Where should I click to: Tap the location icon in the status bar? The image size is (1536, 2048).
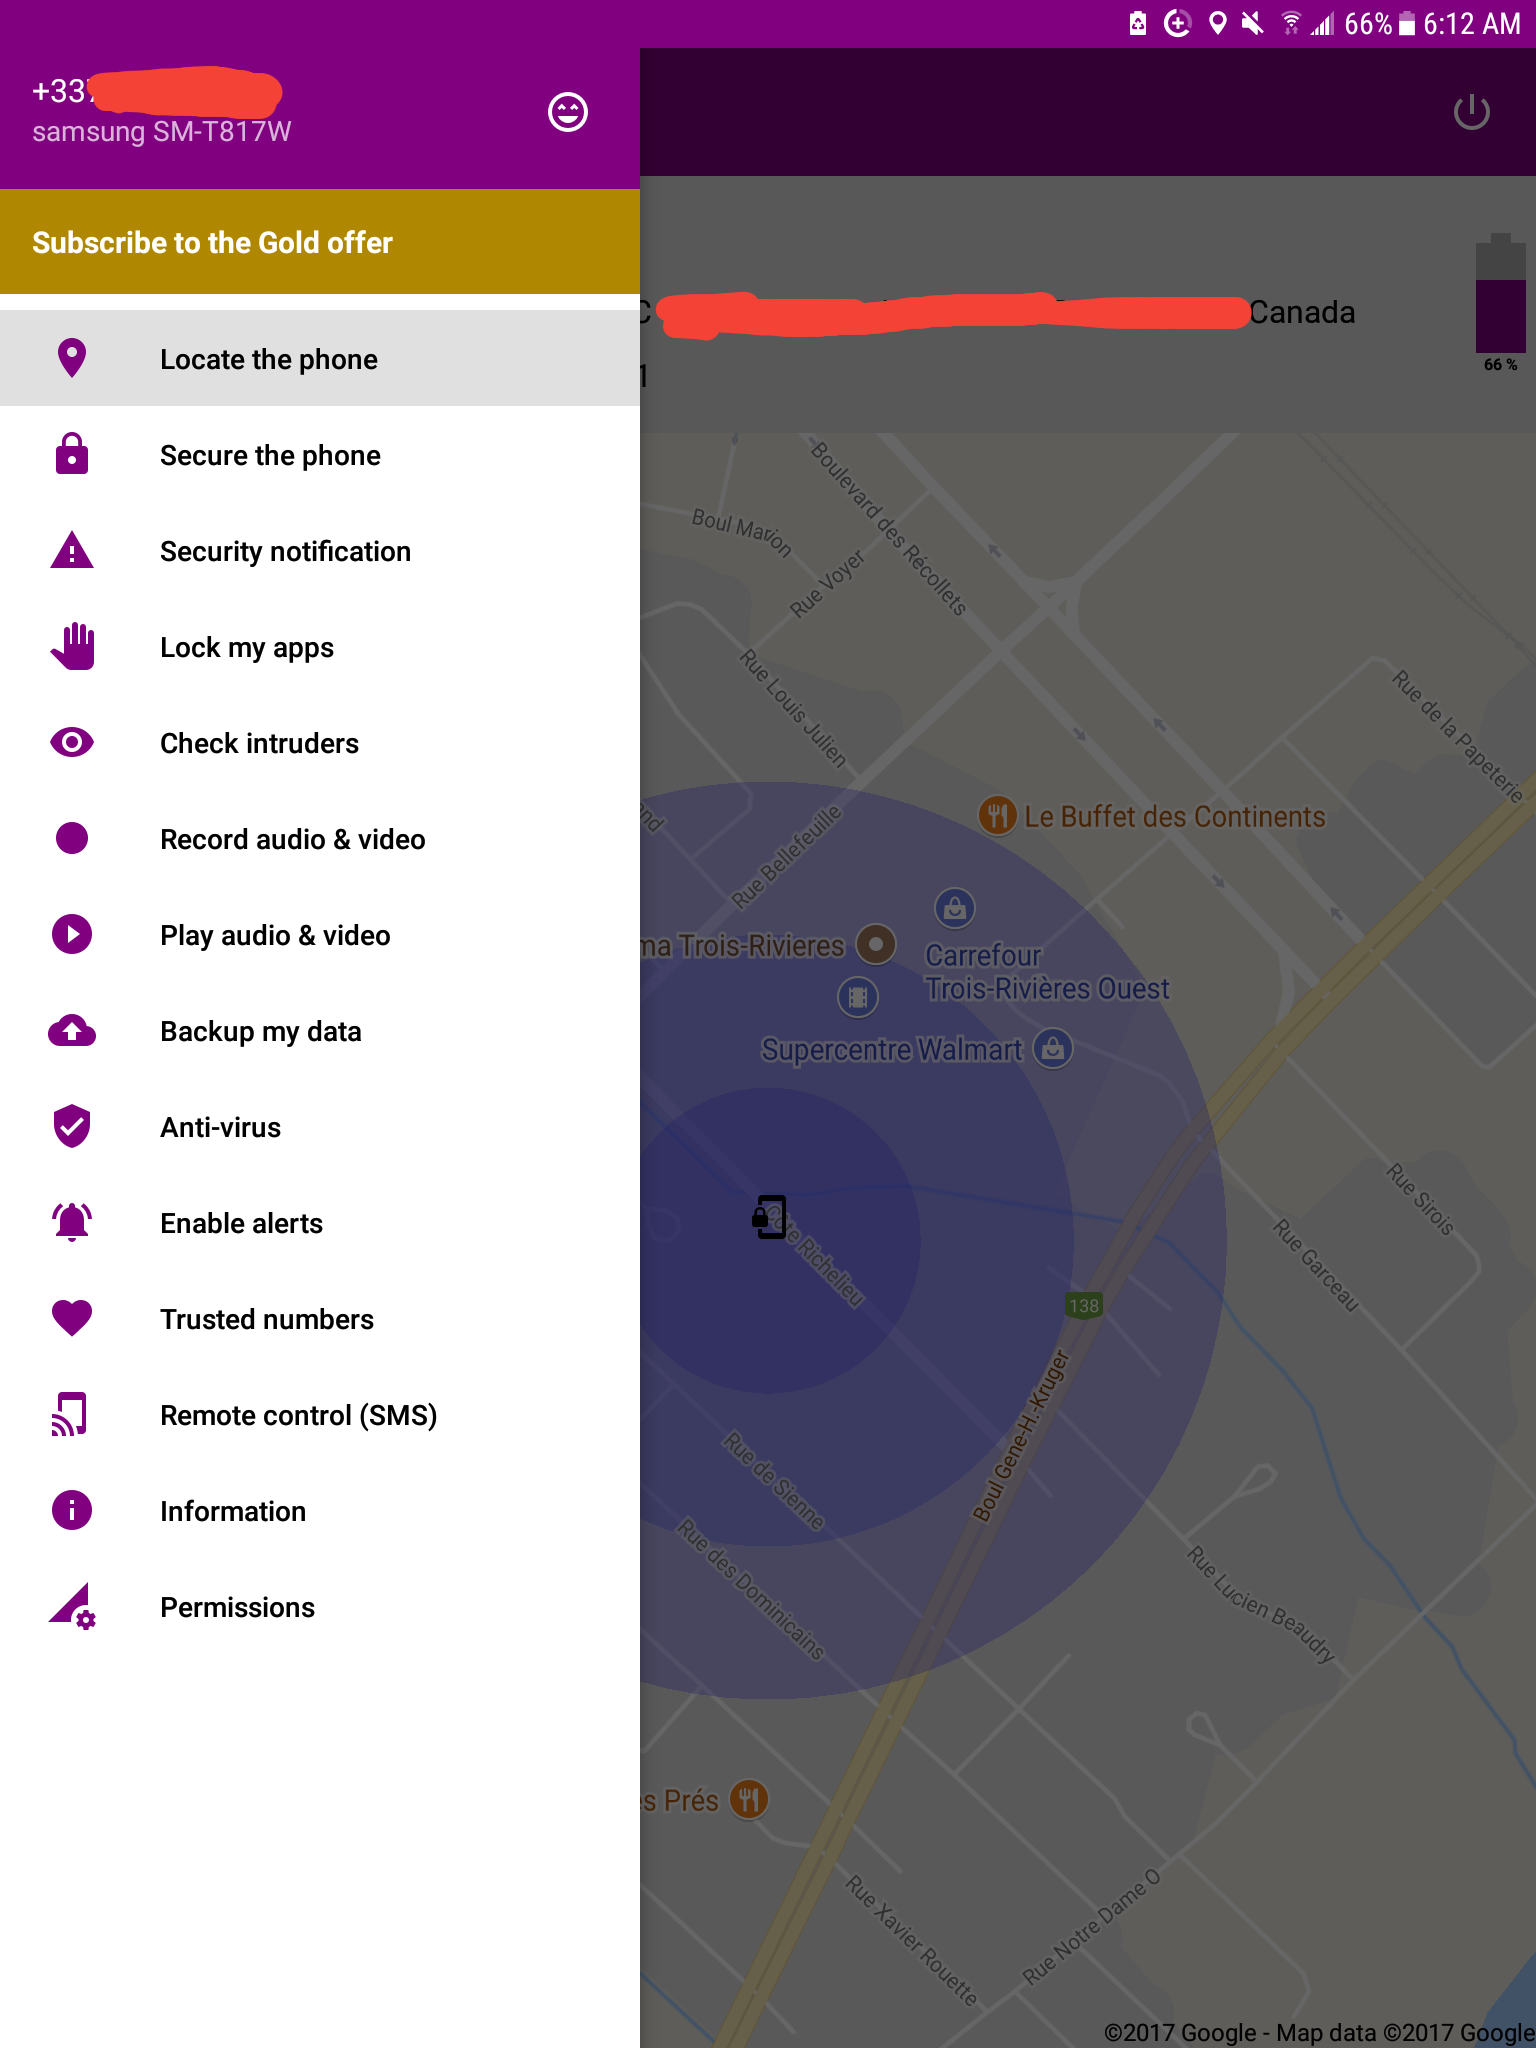pos(1217,23)
